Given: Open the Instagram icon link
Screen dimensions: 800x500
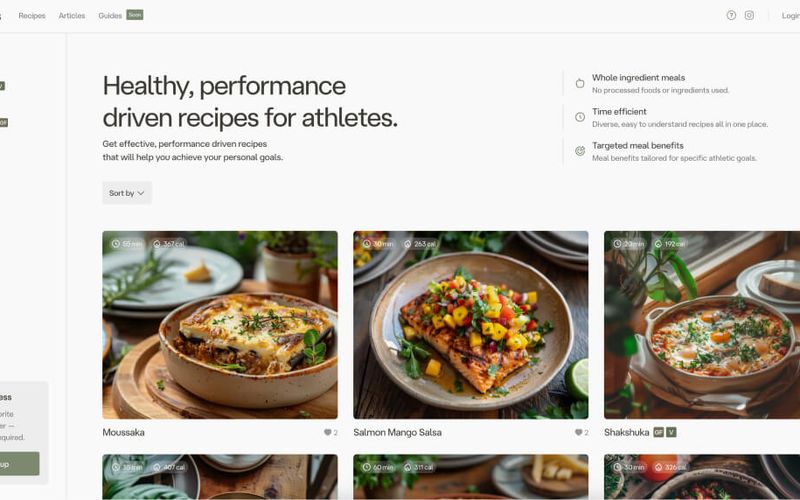Looking at the screenshot, I should coord(749,15).
